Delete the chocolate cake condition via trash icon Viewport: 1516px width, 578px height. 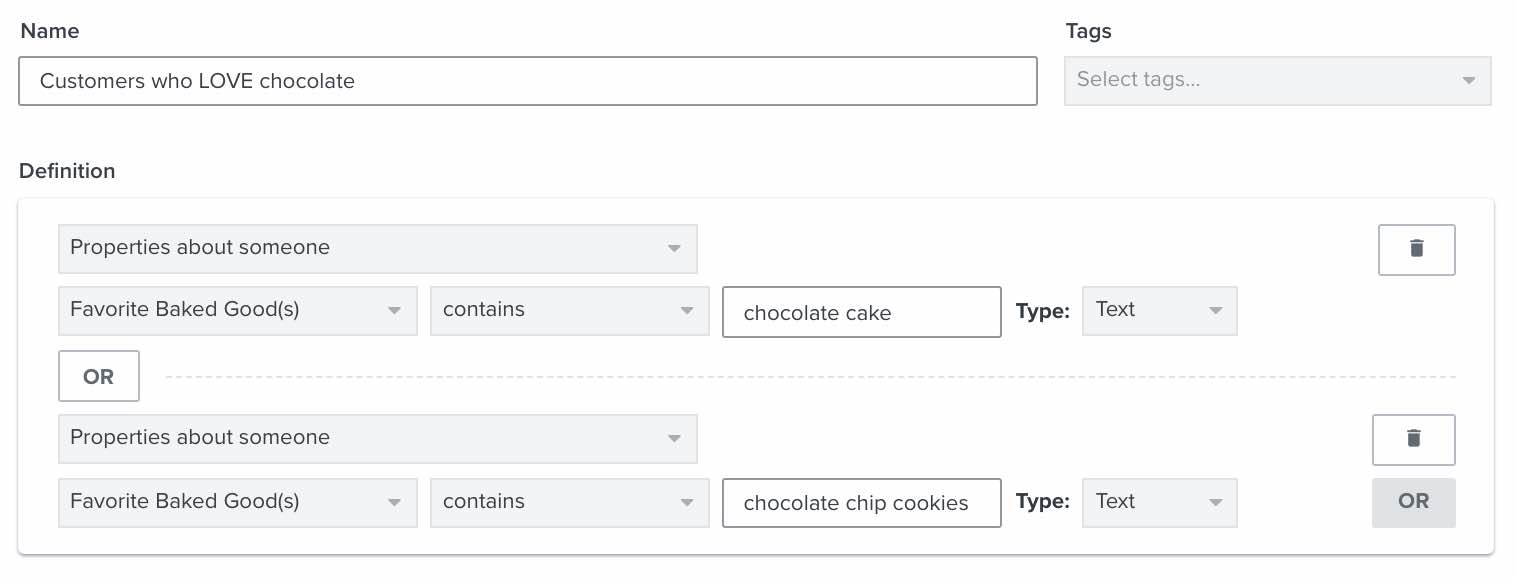pos(1416,249)
